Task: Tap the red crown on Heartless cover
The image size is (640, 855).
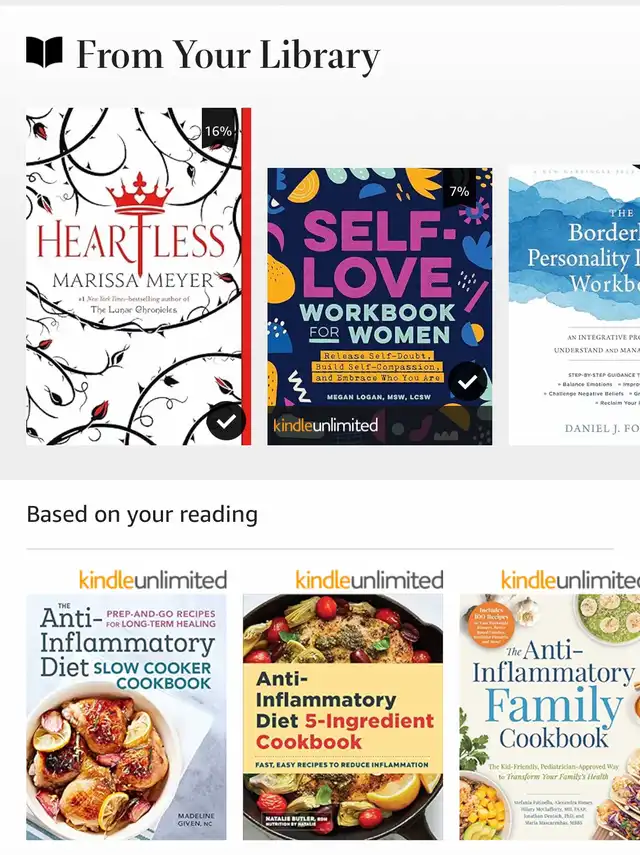Action: (140, 195)
